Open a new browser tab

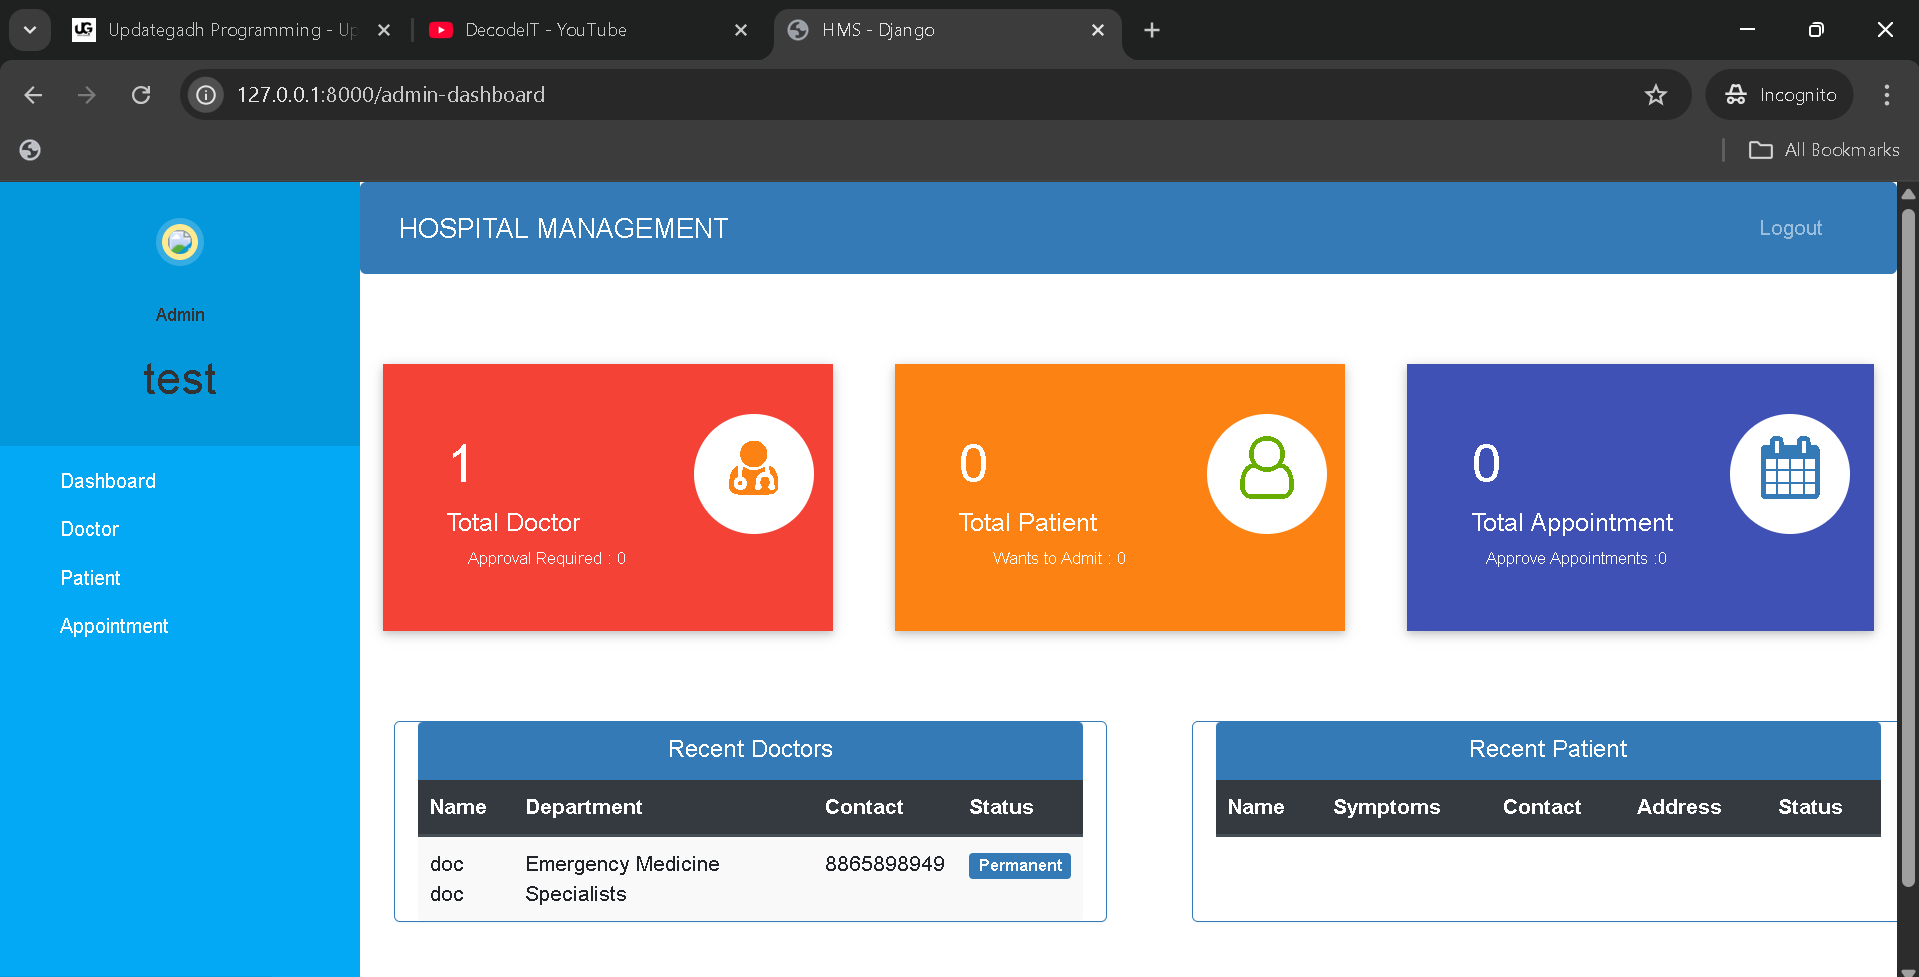click(1152, 30)
